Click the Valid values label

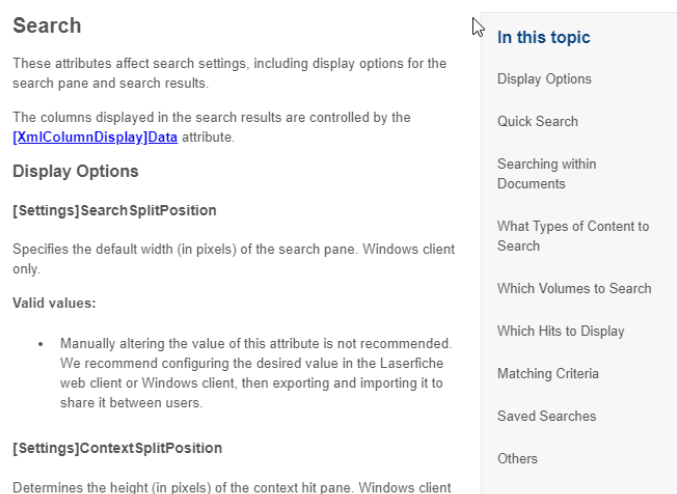(x=54, y=303)
